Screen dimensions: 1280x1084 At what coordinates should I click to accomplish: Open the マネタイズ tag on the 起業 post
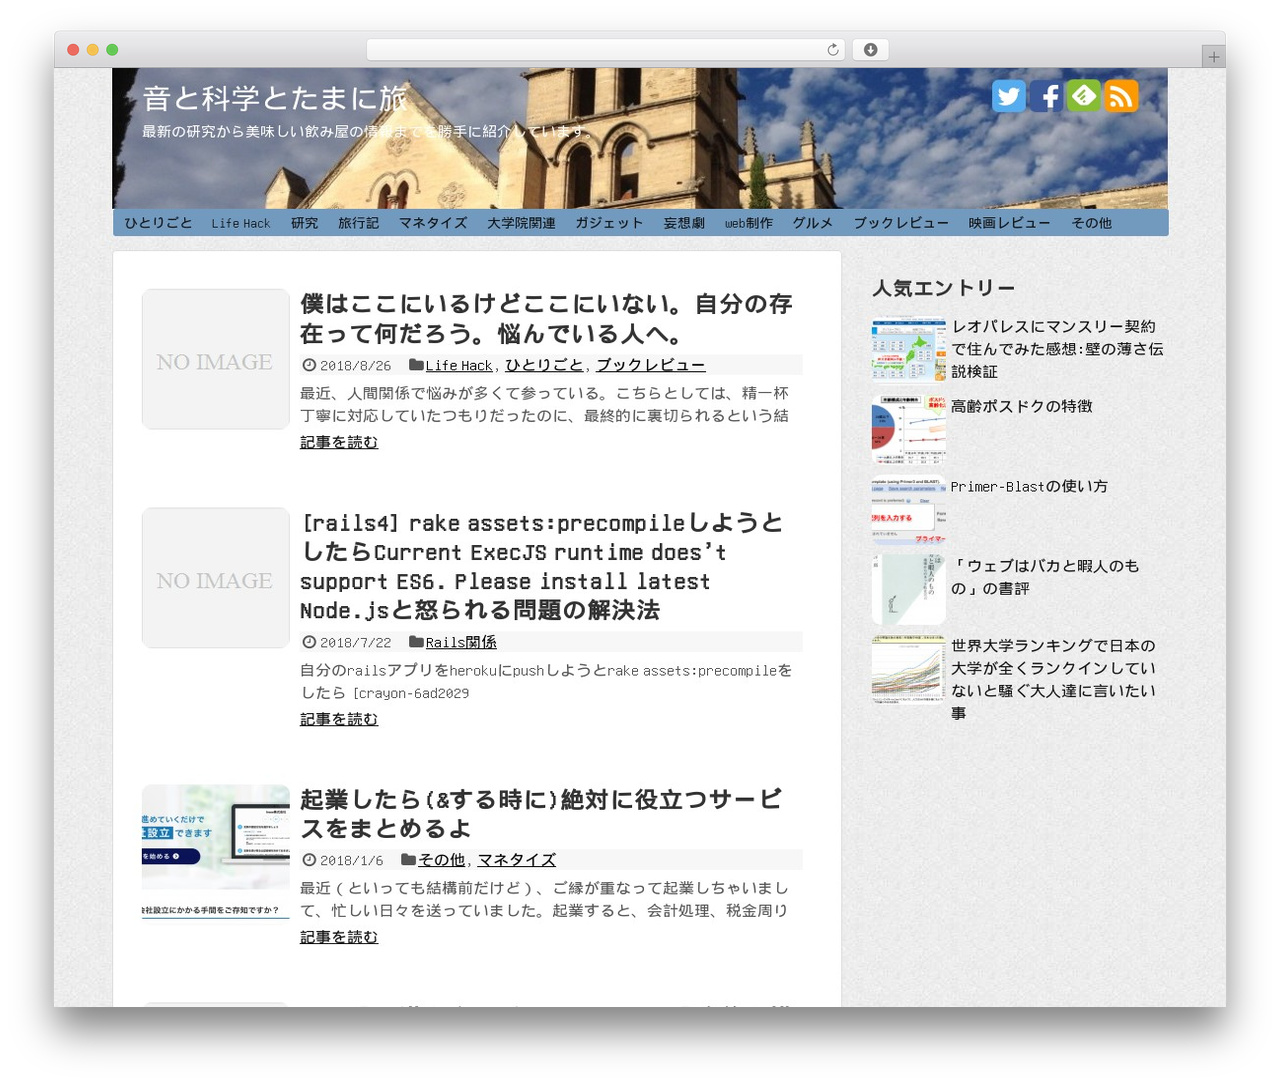tap(517, 859)
